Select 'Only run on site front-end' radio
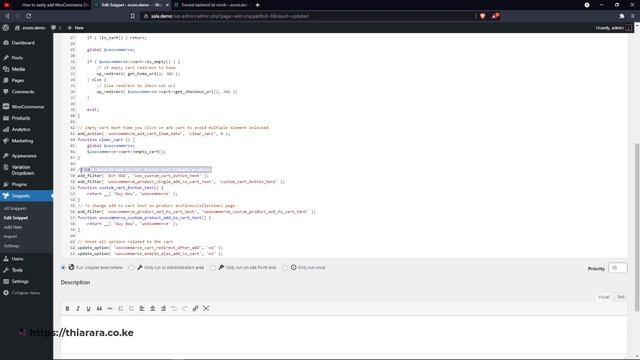The height and width of the screenshot is (360, 640). click(213, 268)
